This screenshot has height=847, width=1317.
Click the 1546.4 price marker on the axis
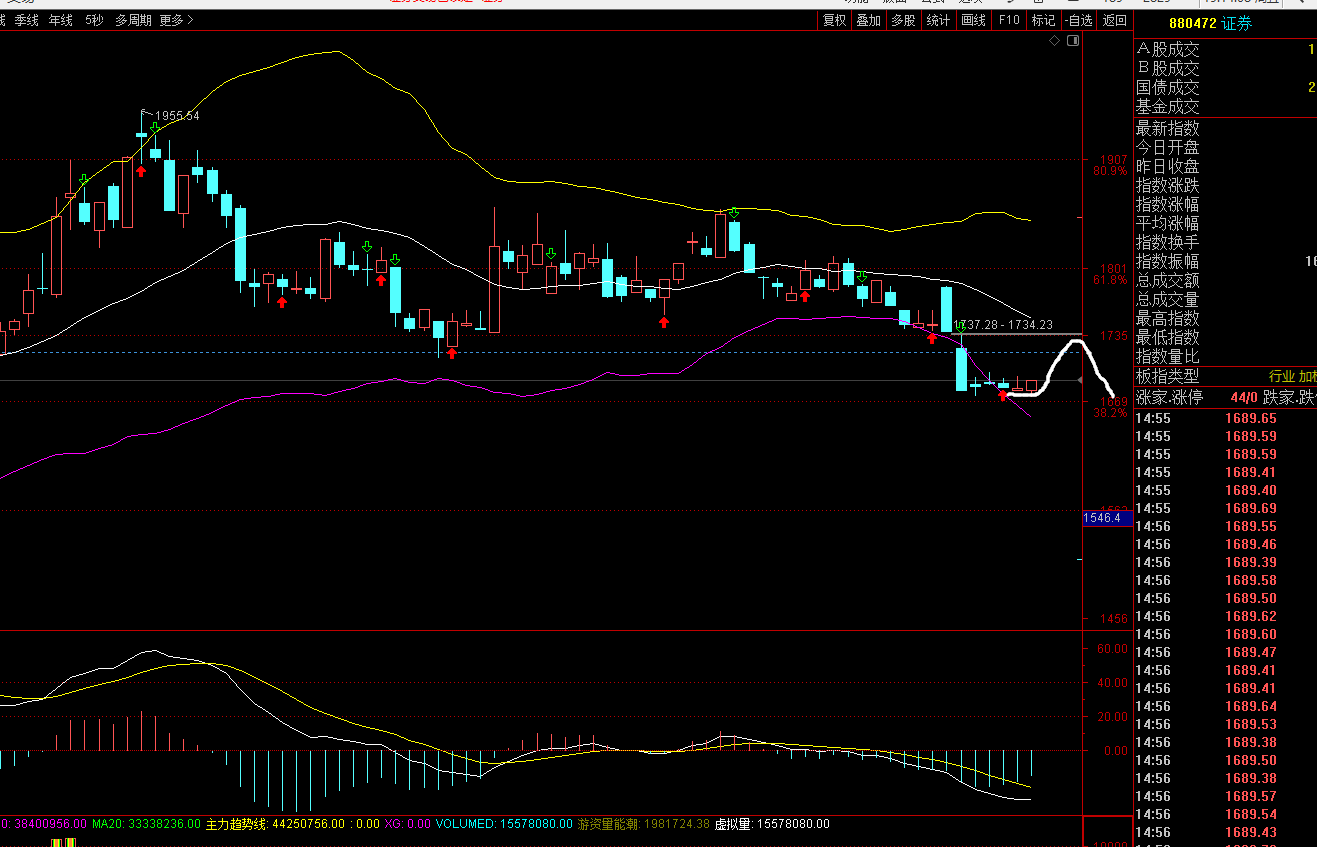[1107, 518]
